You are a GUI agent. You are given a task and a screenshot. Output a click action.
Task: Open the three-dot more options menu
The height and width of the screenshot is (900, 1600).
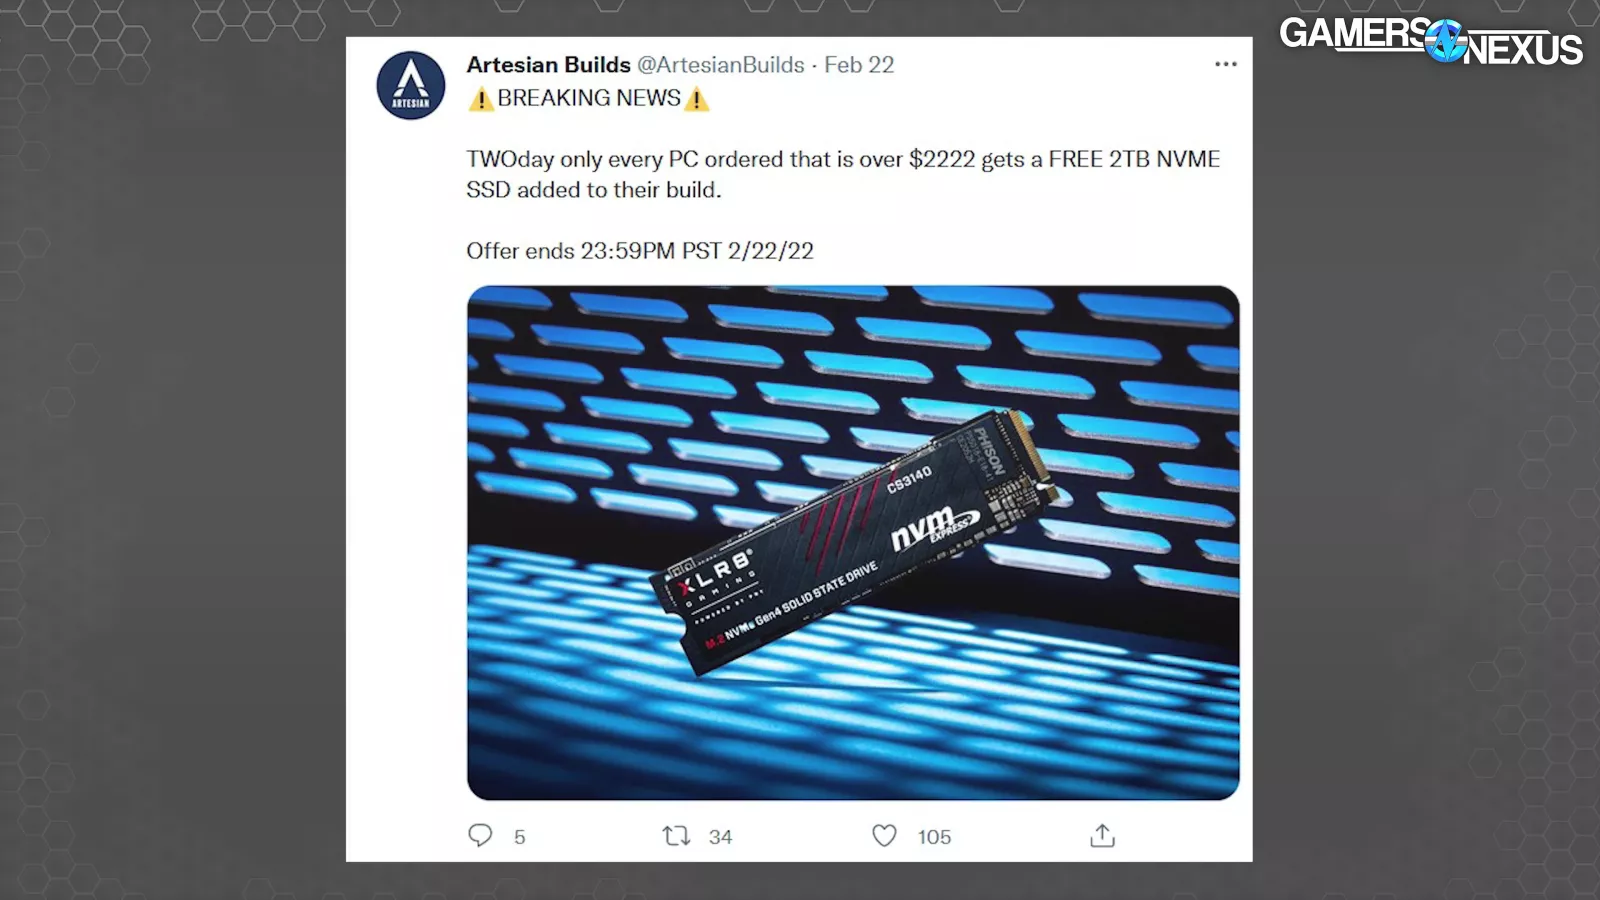[x=1226, y=64]
